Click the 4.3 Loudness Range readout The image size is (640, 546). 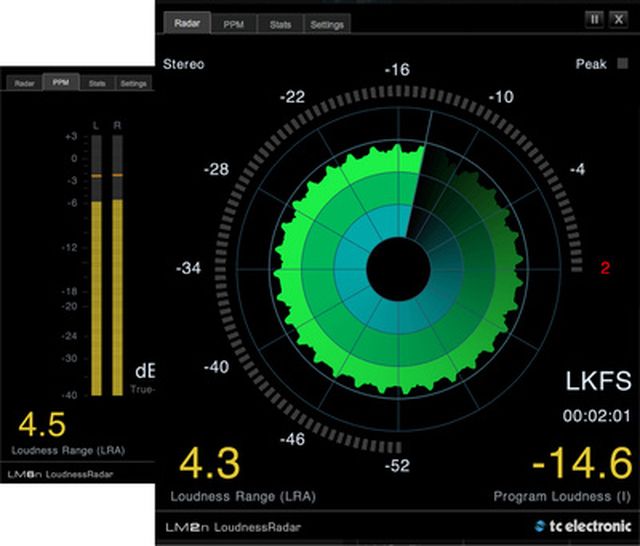coord(209,464)
